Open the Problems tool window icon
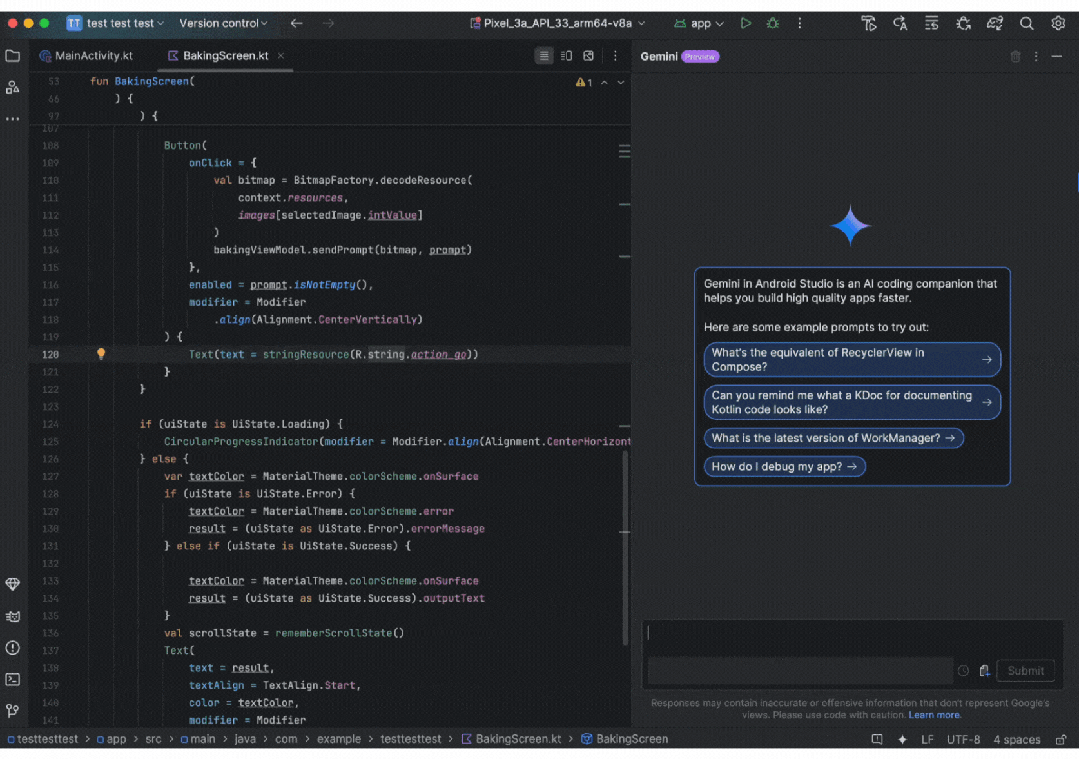The height and width of the screenshot is (759, 1079). click(x=13, y=648)
